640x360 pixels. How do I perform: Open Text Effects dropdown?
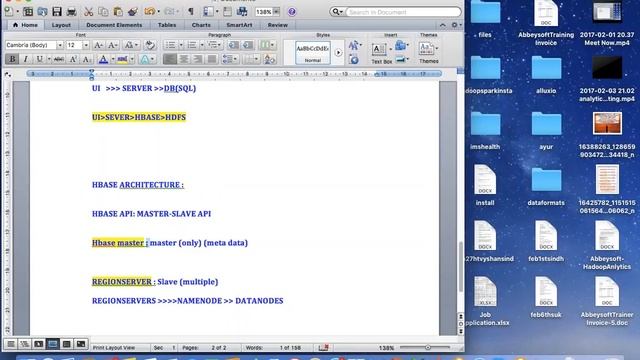147,59
